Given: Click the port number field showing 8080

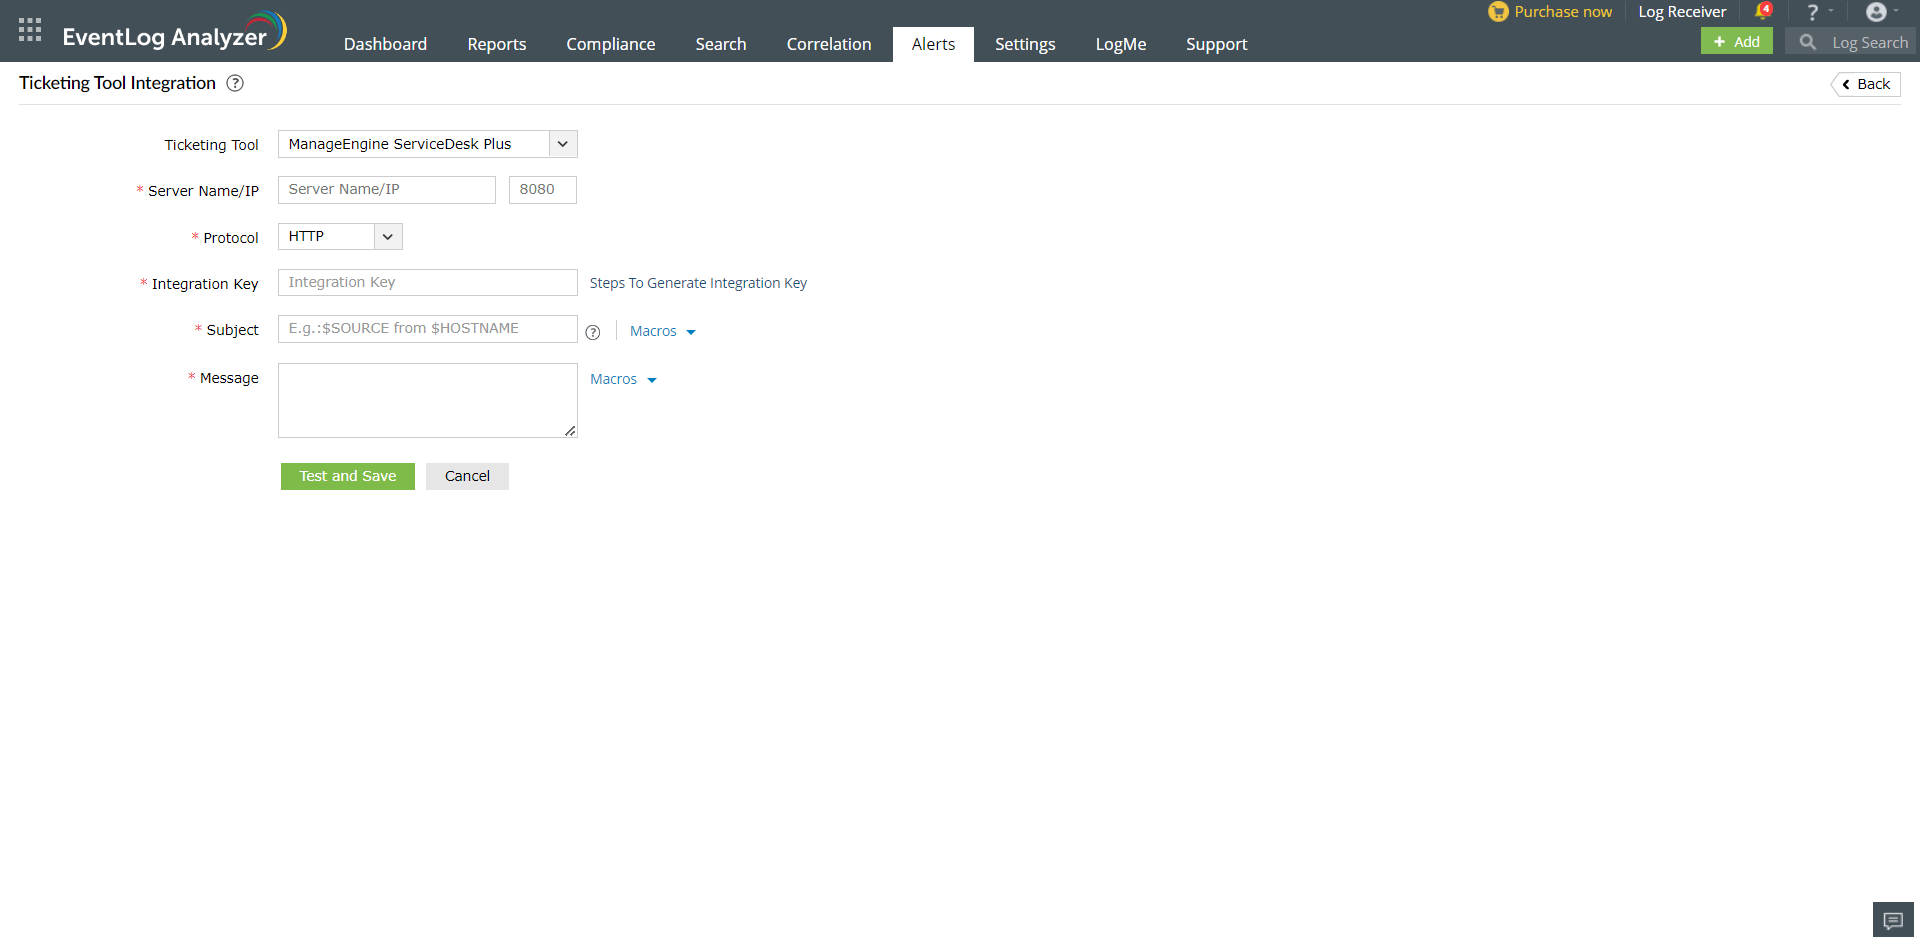Looking at the screenshot, I should [x=543, y=190].
